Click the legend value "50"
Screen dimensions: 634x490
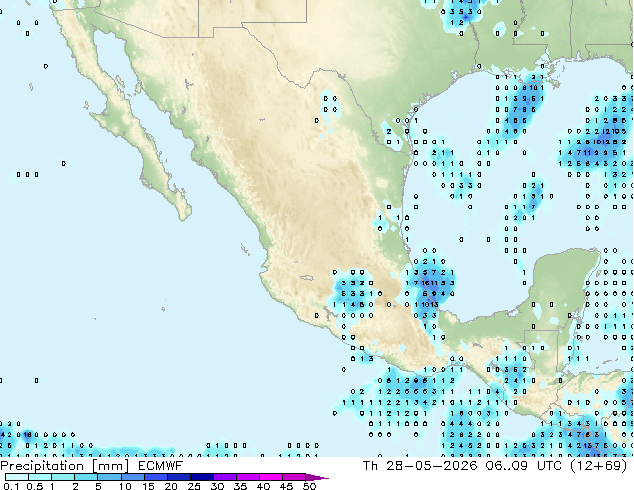tap(309, 486)
